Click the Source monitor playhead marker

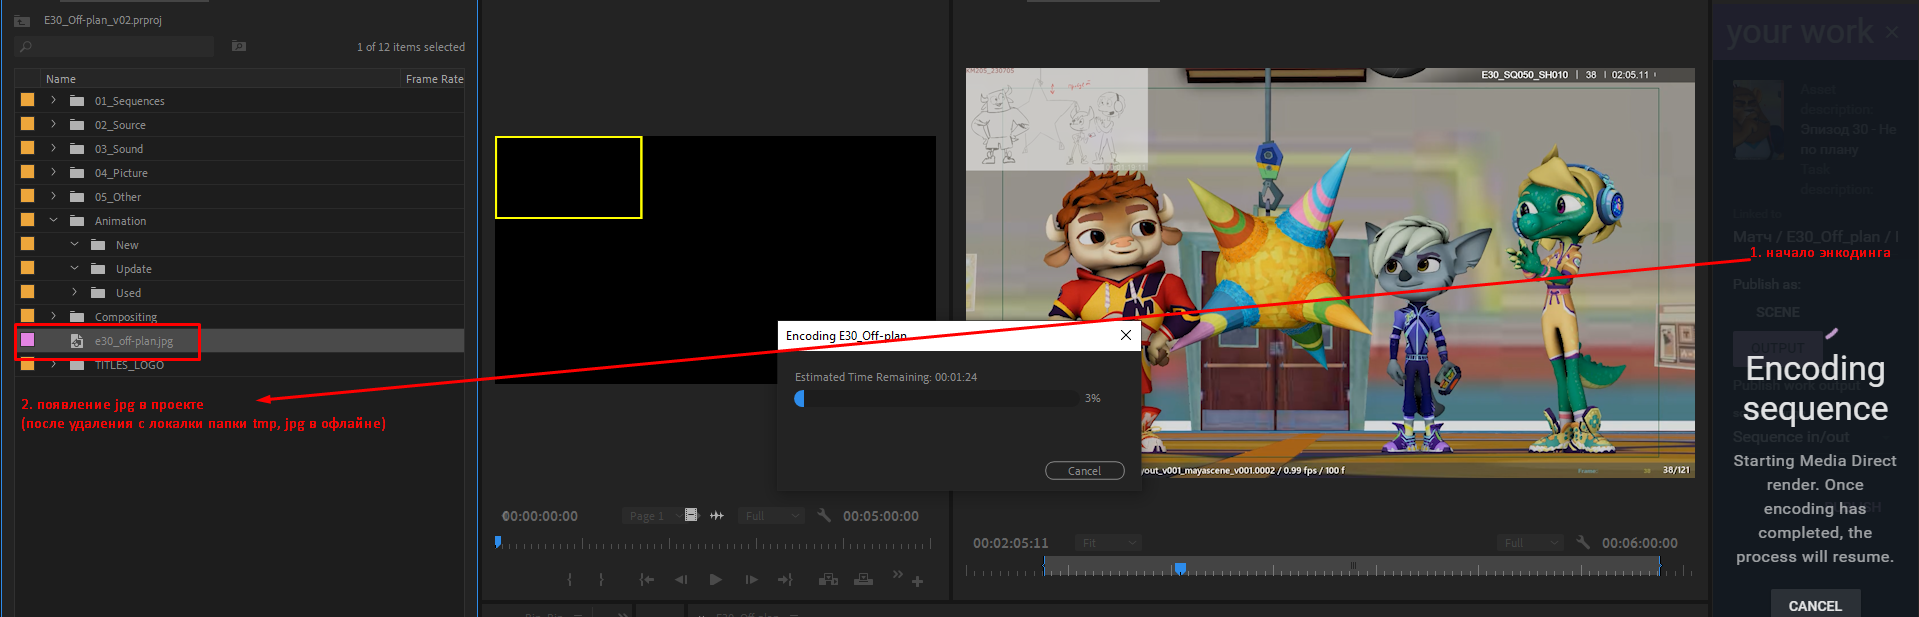coord(498,542)
